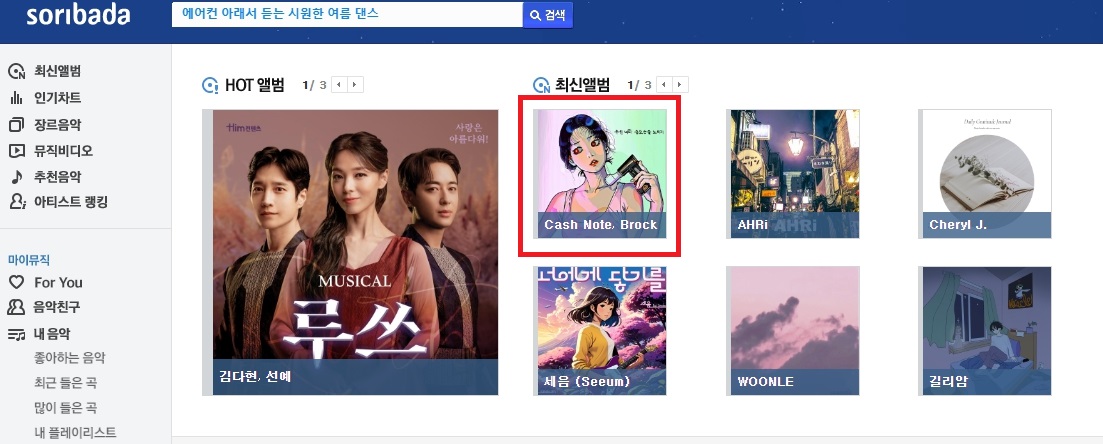Go to previous page of HOT 앨범
This screenshot has height=444, width=1103.
339,85
